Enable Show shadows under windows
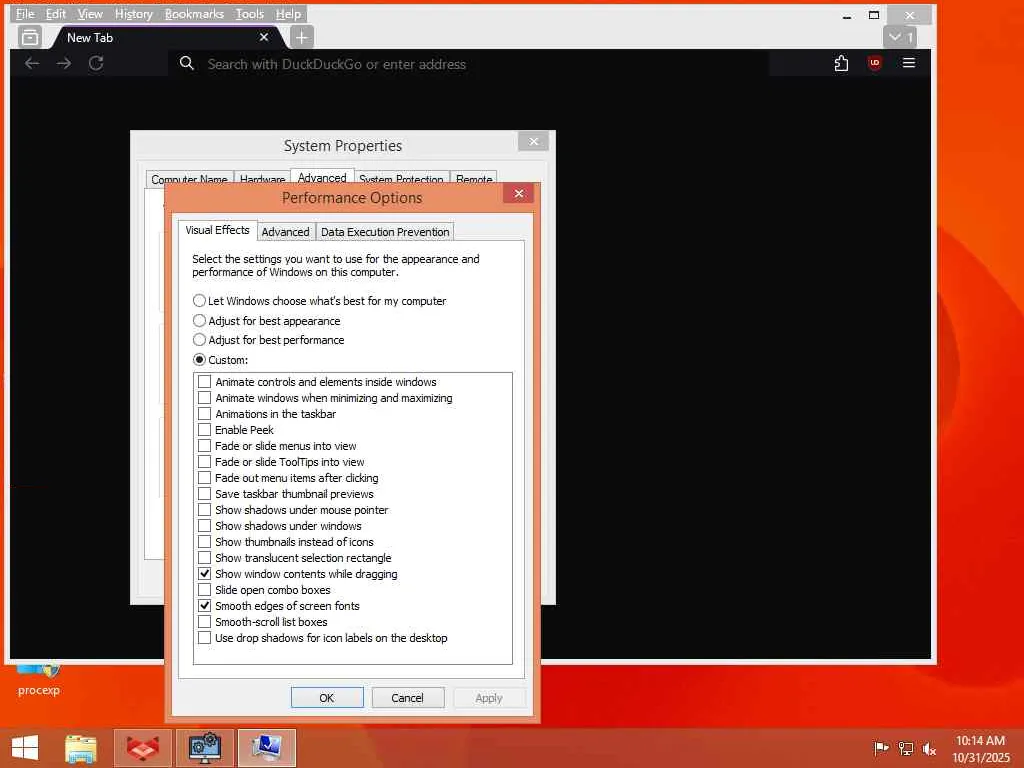Screen dimensions: 1024x768 [x=204, y=526]
